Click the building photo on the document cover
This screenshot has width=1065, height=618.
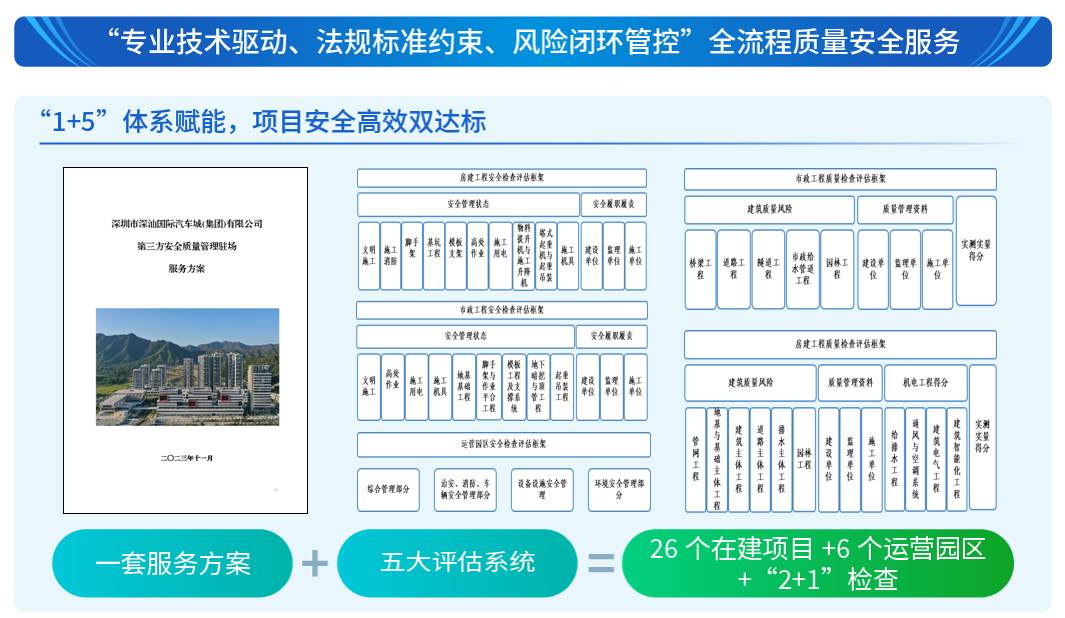pos(187,367)
